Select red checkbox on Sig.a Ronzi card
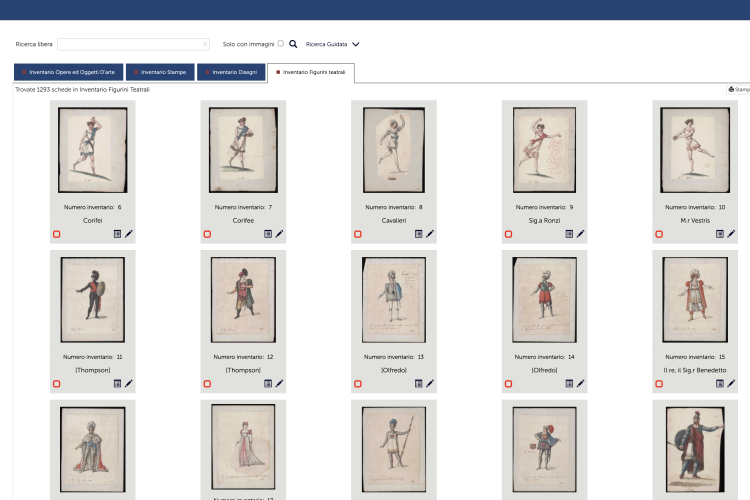This screenshot has height=500, width=750. (x=508, y=234)
